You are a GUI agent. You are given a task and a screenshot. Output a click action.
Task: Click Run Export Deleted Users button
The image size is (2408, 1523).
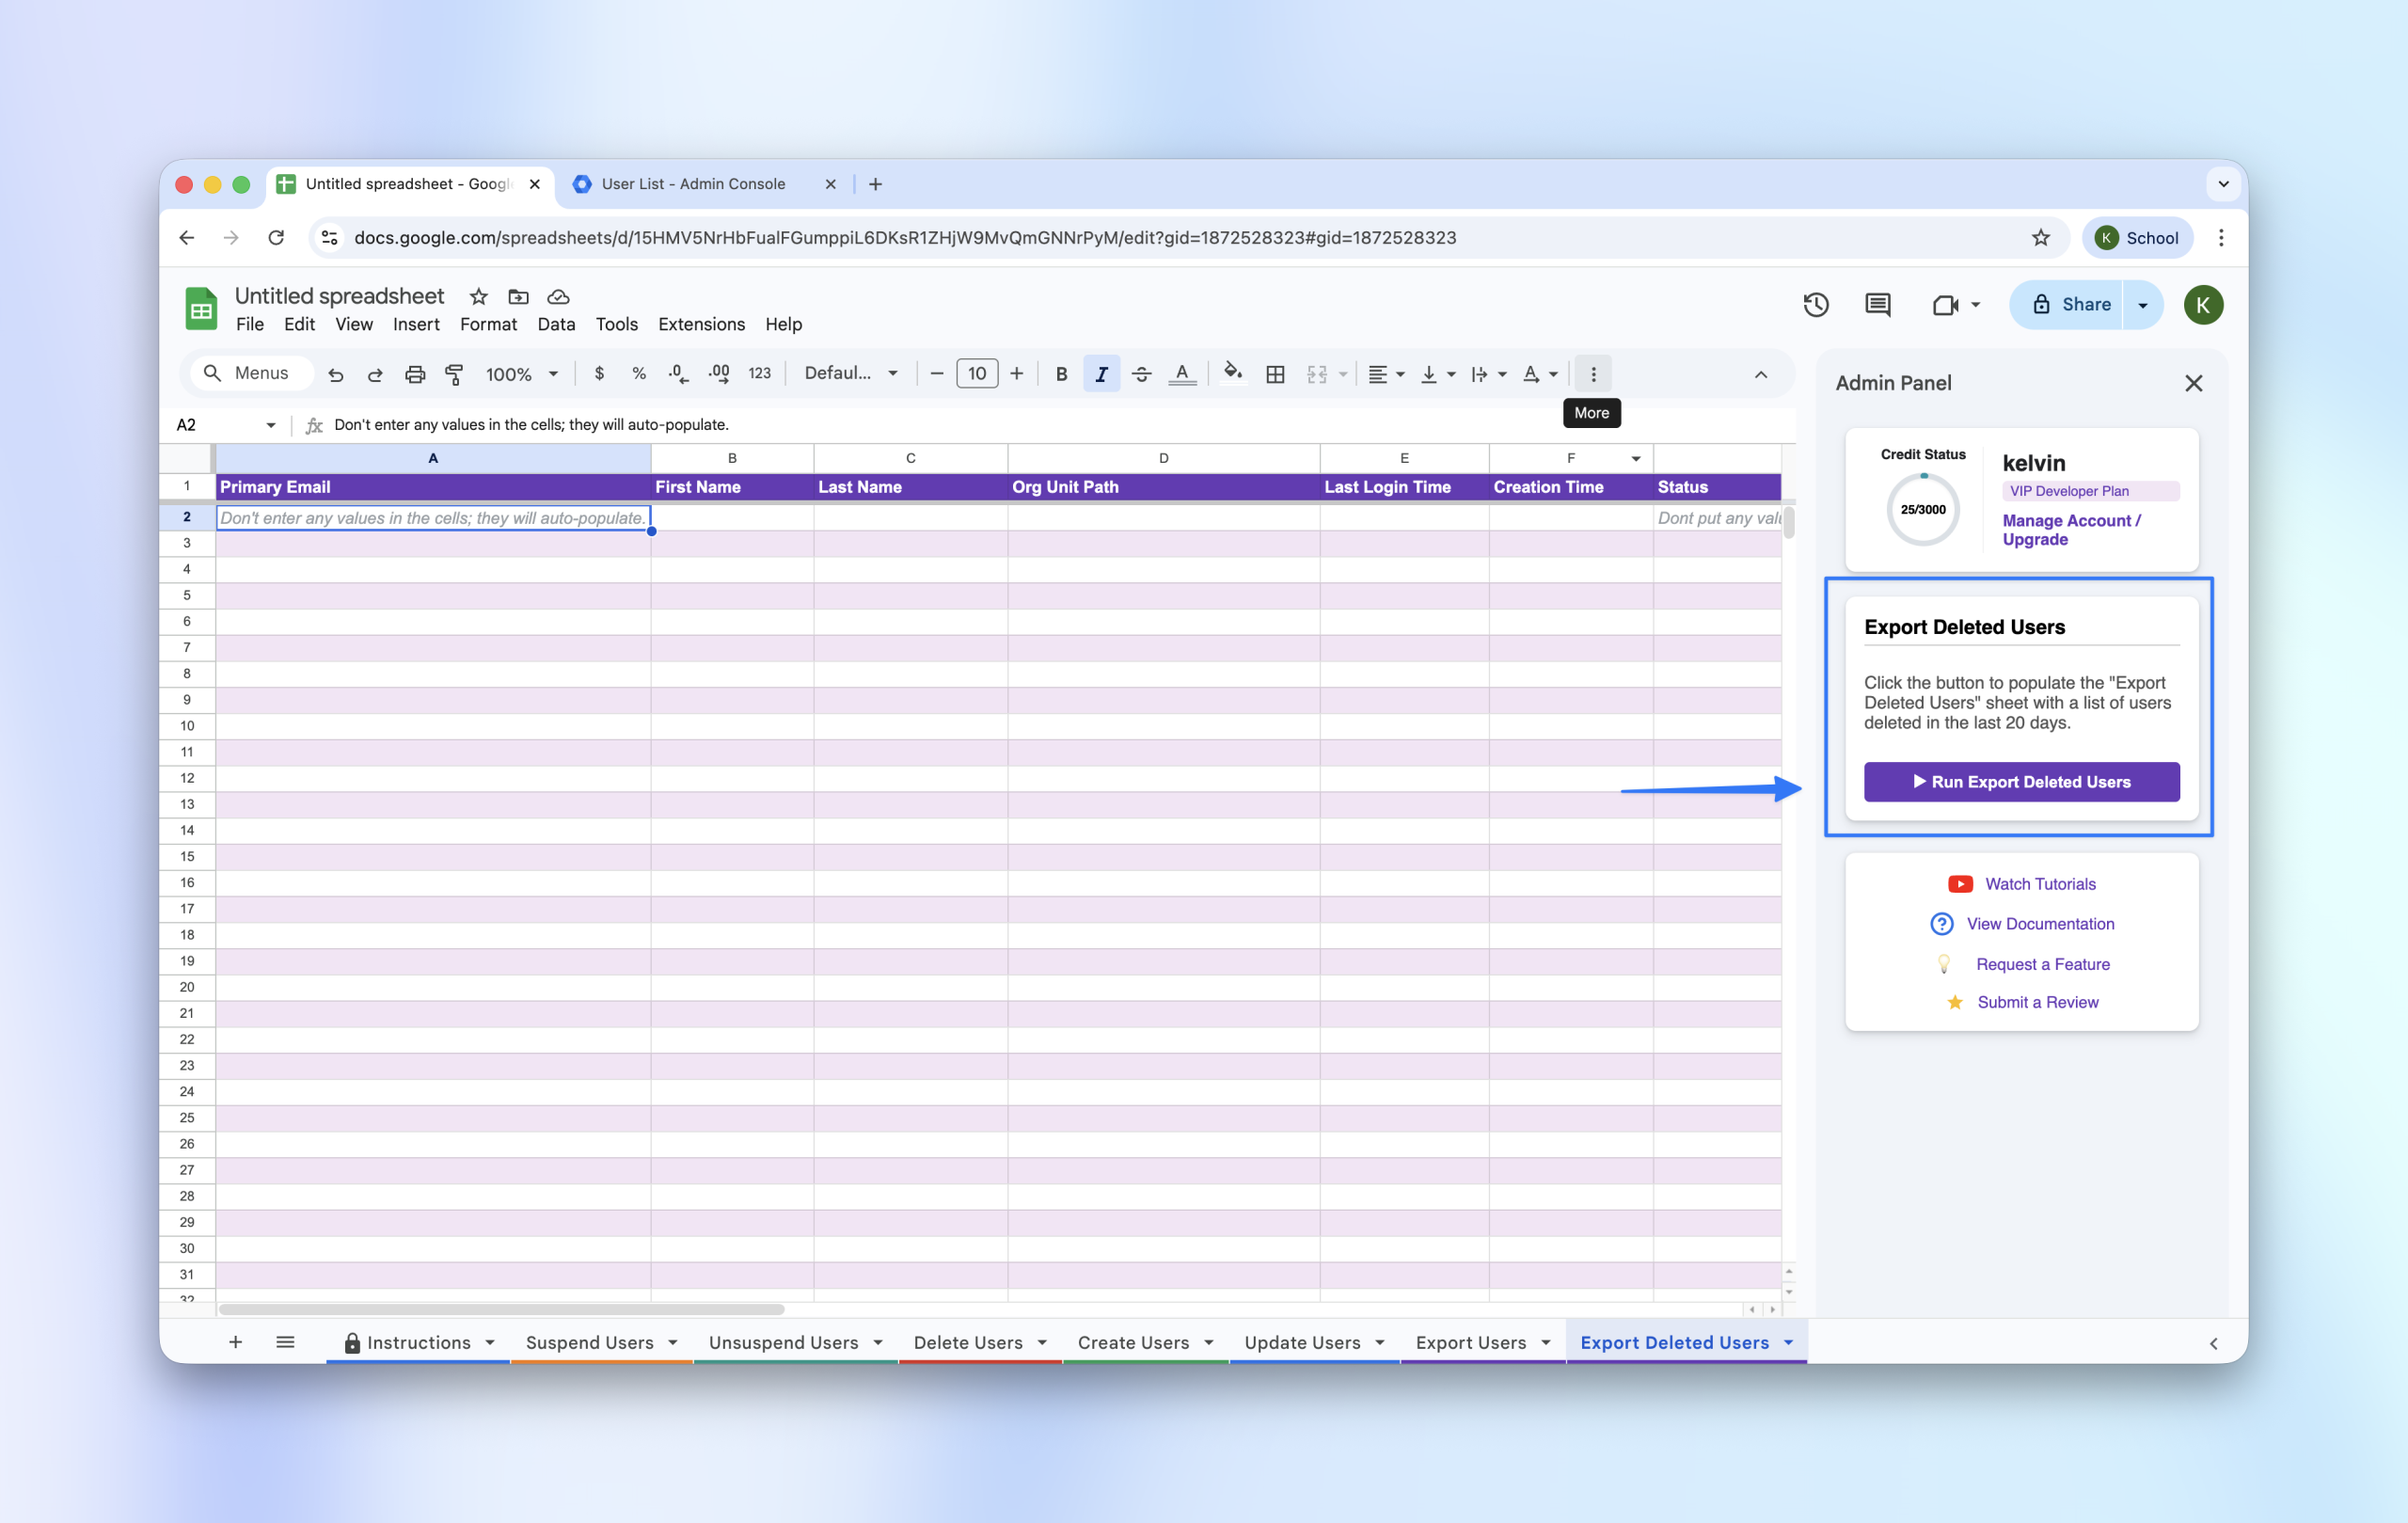click(x=2021, y=782)
